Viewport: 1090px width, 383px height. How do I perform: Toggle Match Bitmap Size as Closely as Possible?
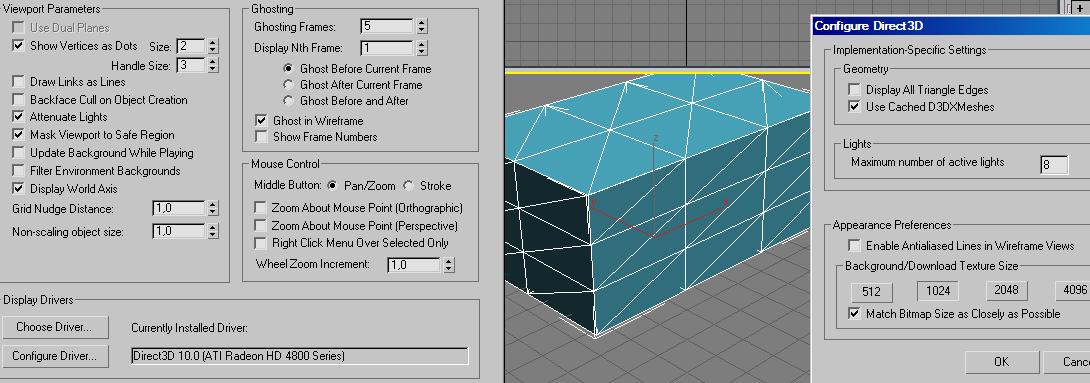[854, 313]
